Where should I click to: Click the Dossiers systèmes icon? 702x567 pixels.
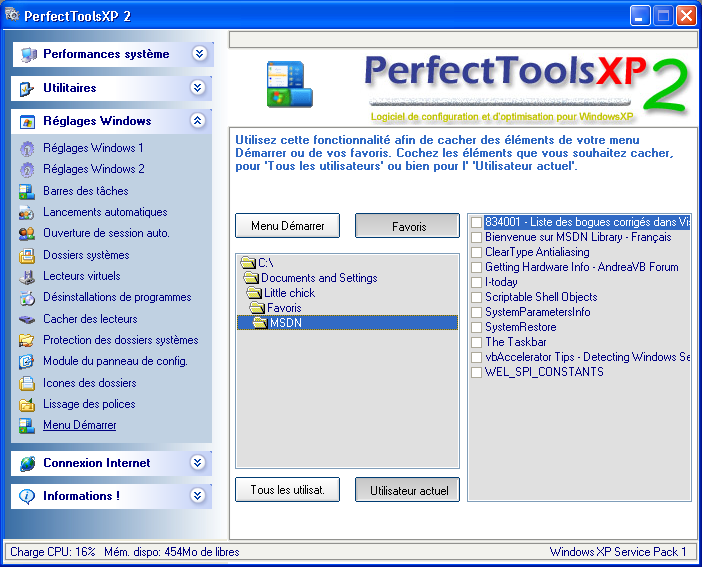point(27,256)
